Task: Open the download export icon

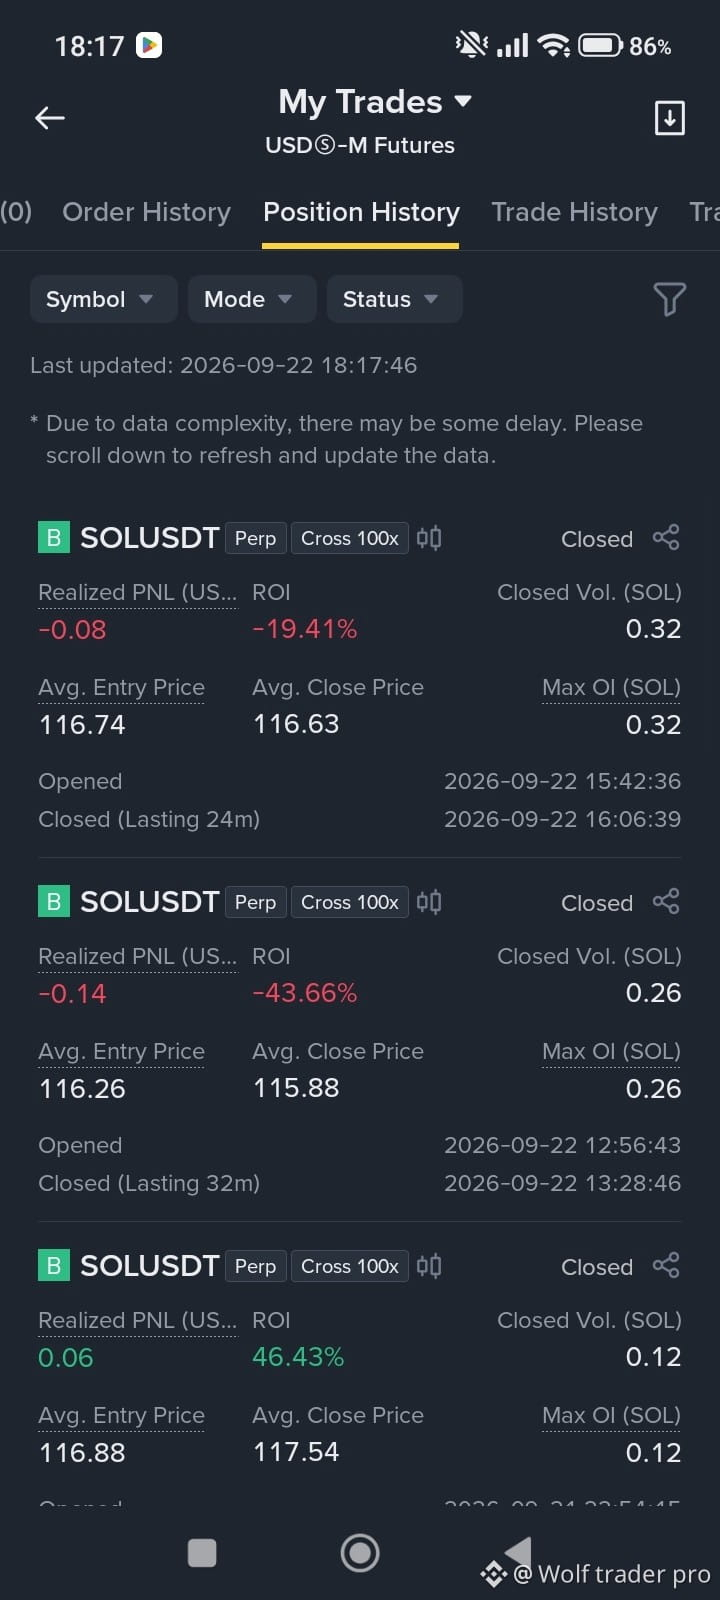Action: point(669,118)
